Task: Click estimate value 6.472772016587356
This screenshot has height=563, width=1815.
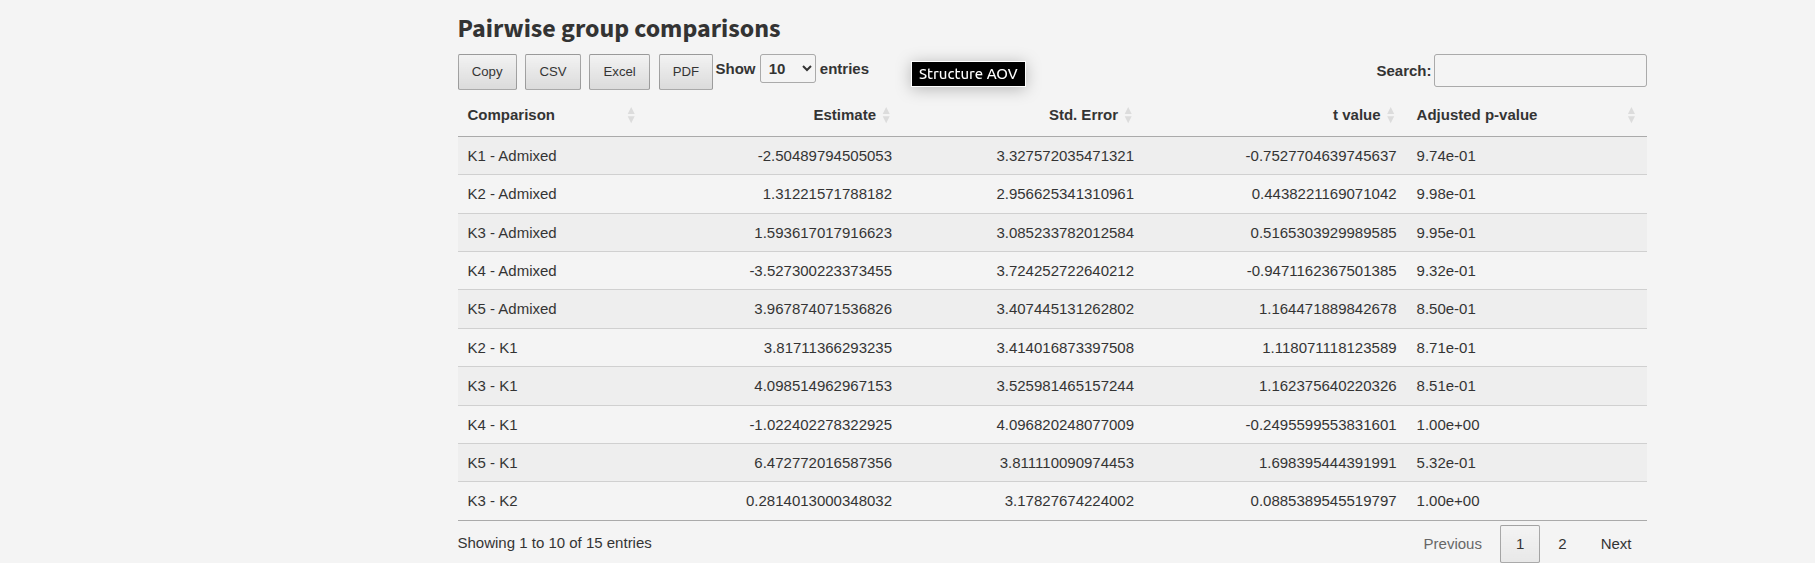Action: (x=823, y=463)
